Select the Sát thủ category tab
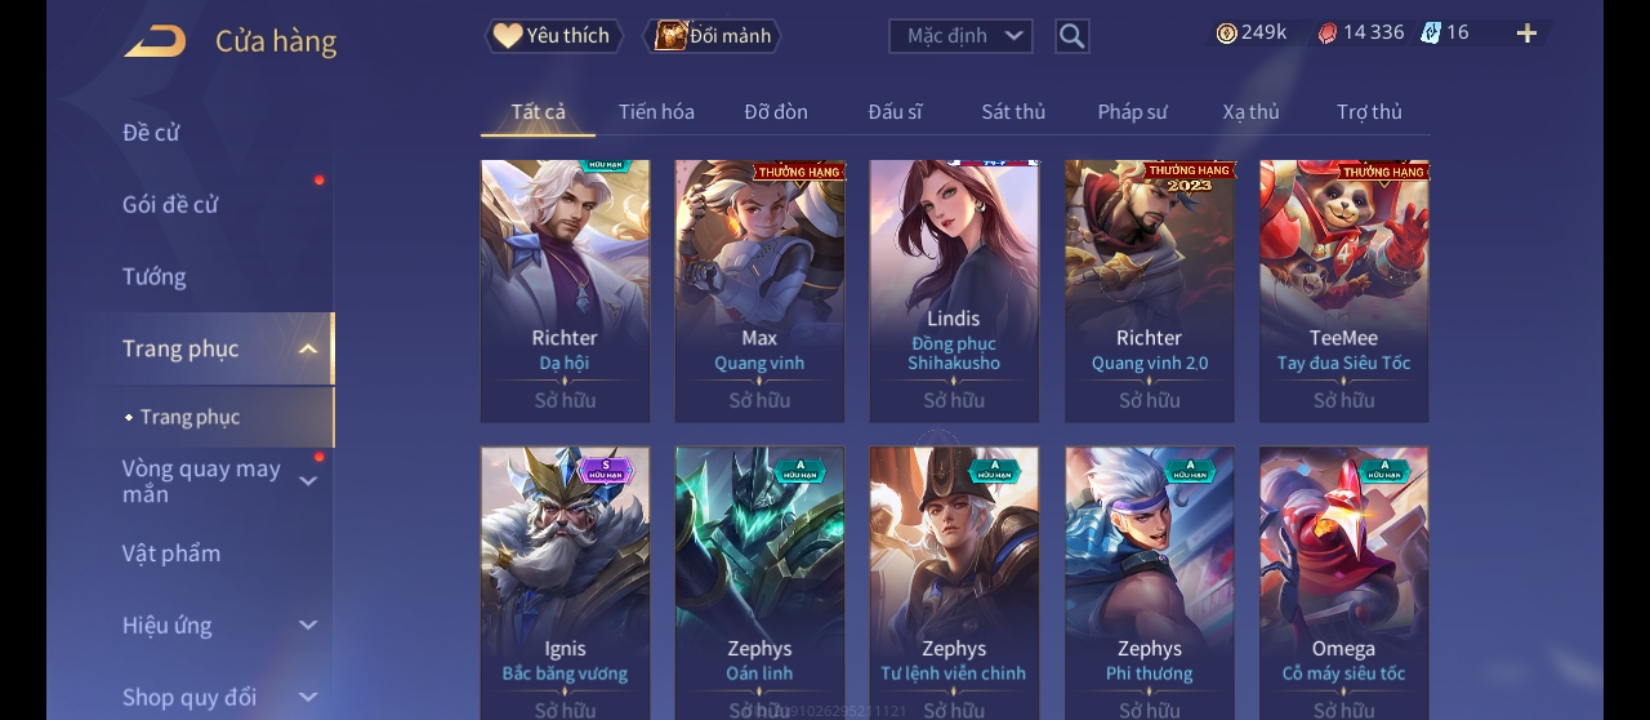This screenshot has width=1650, height=720. (1013, 112)
